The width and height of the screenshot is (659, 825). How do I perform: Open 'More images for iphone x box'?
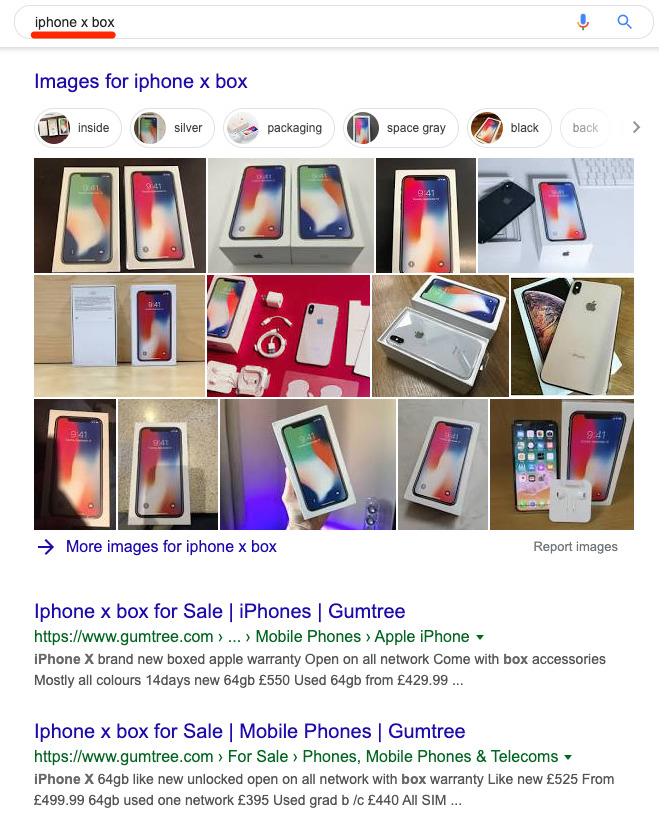(171, 547)
